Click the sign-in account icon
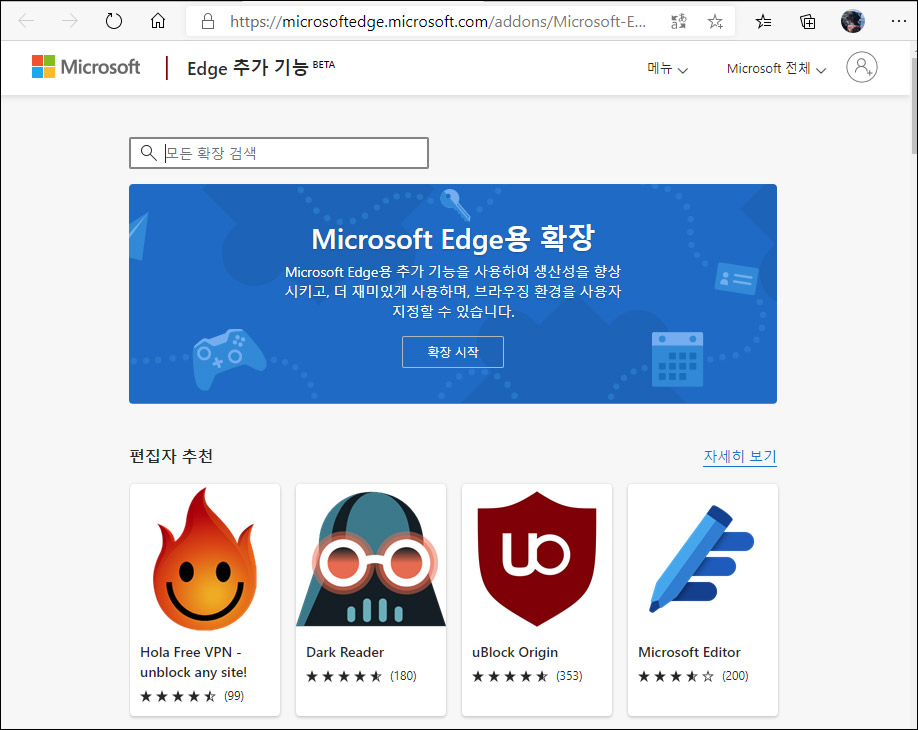 tap(861, 67)
